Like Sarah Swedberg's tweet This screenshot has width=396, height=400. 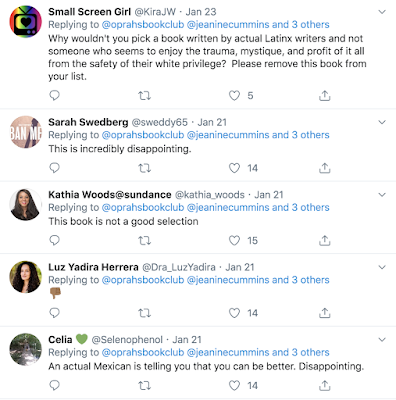coord(234,168)
